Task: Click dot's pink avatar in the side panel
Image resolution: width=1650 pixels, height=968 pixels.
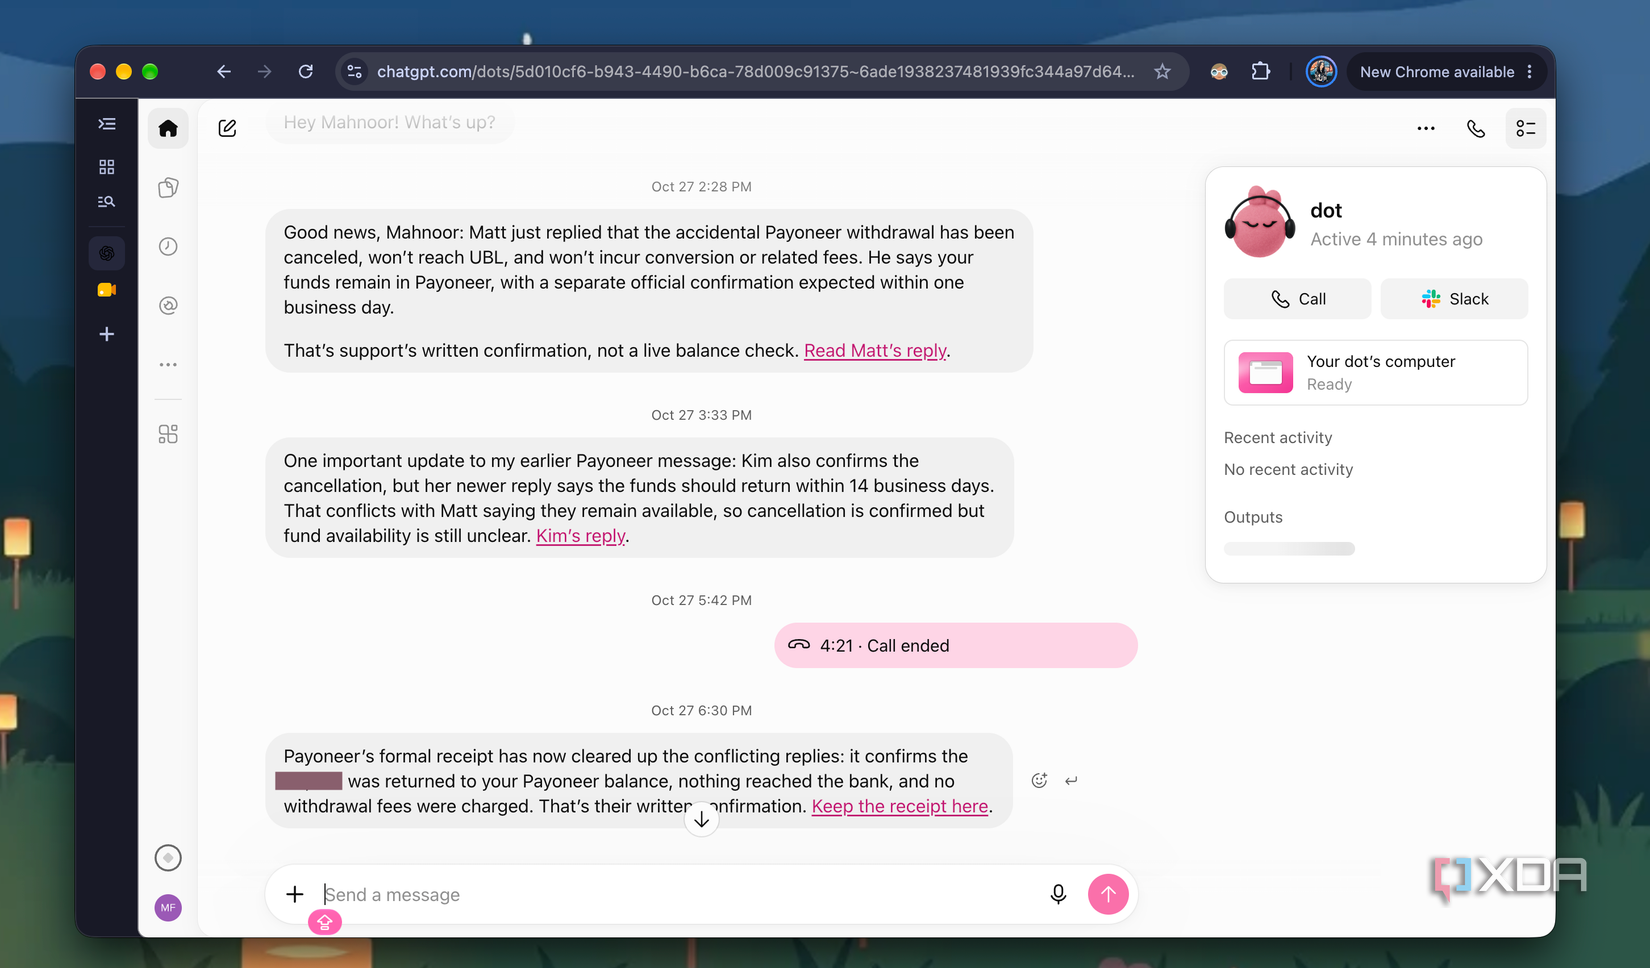Action: (x=1259, y=222)
